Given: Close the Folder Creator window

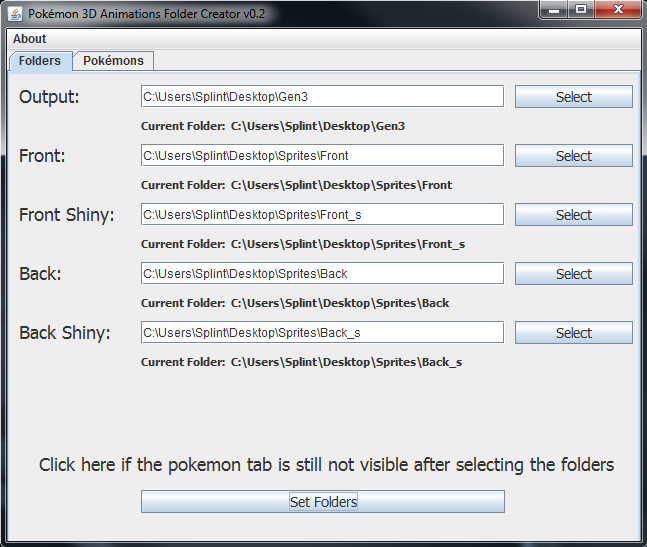Looking at the screenshot, I should click(616, 10).
